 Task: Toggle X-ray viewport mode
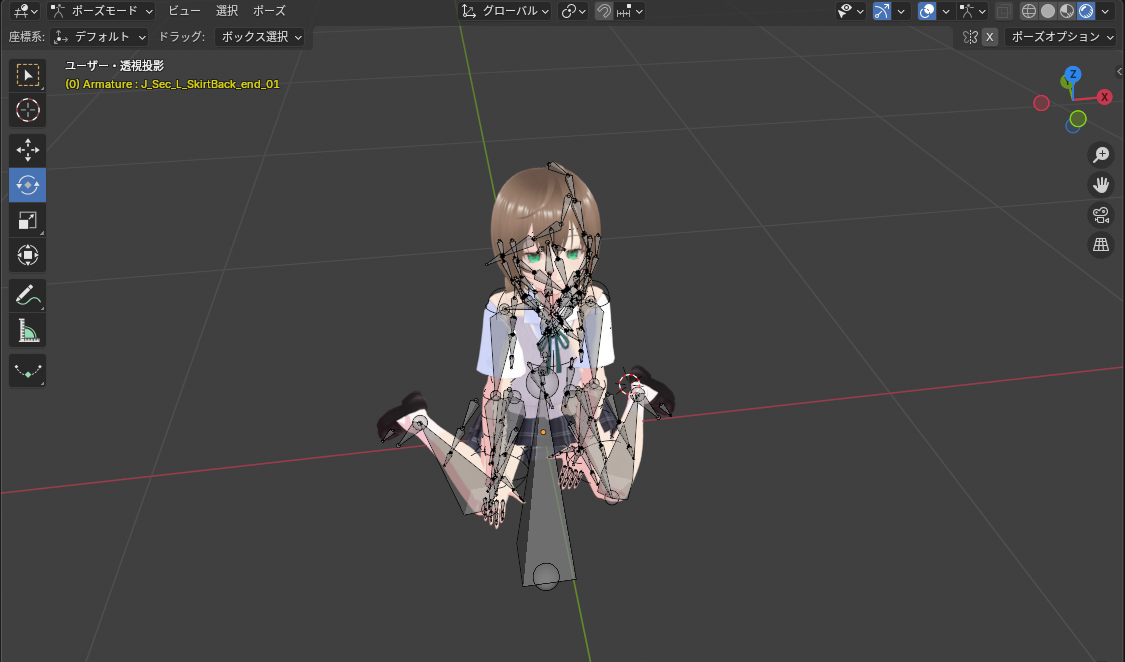(x=1004, y=11)
